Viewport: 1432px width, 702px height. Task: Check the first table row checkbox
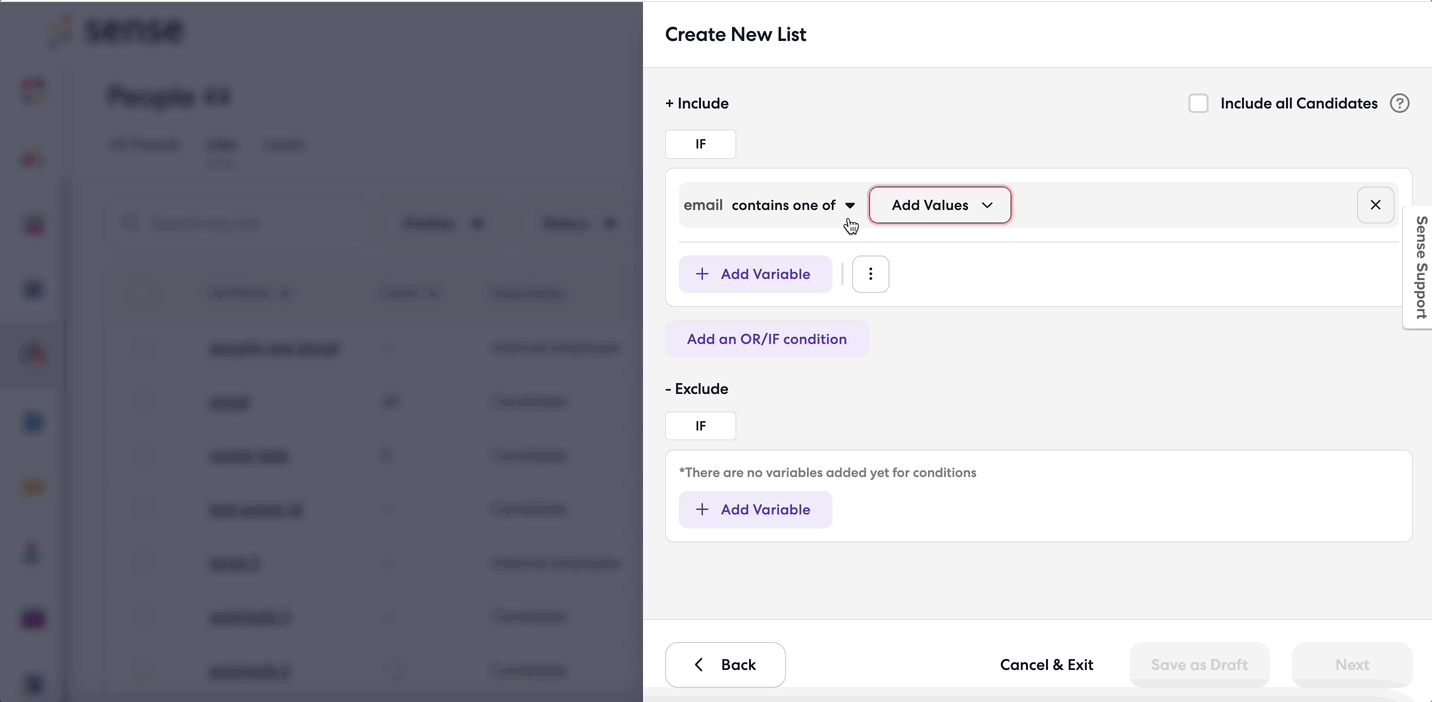point(143,348)
